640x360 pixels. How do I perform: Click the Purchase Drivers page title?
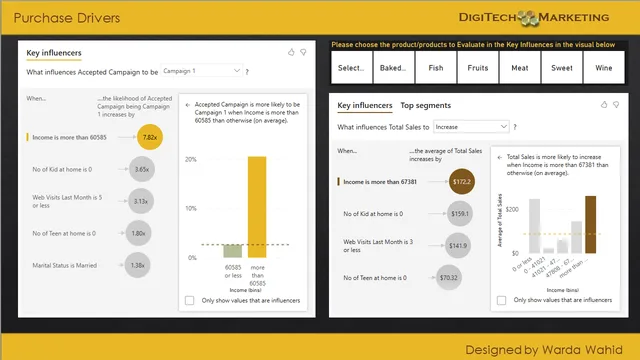pos(67,18)
